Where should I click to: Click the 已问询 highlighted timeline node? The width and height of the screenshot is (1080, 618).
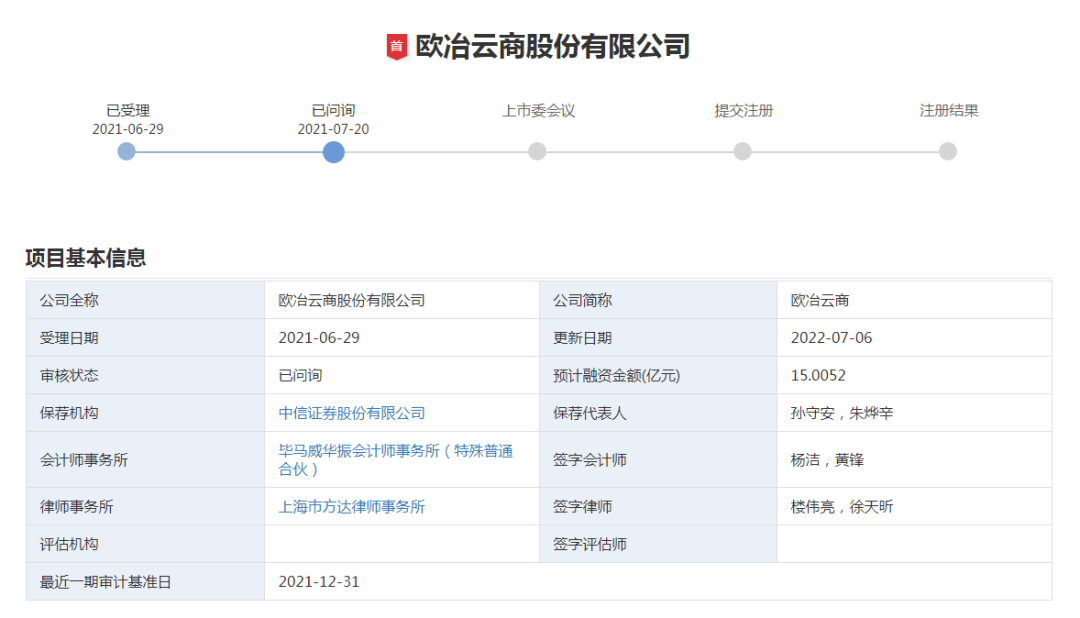(x=333, y=152)
